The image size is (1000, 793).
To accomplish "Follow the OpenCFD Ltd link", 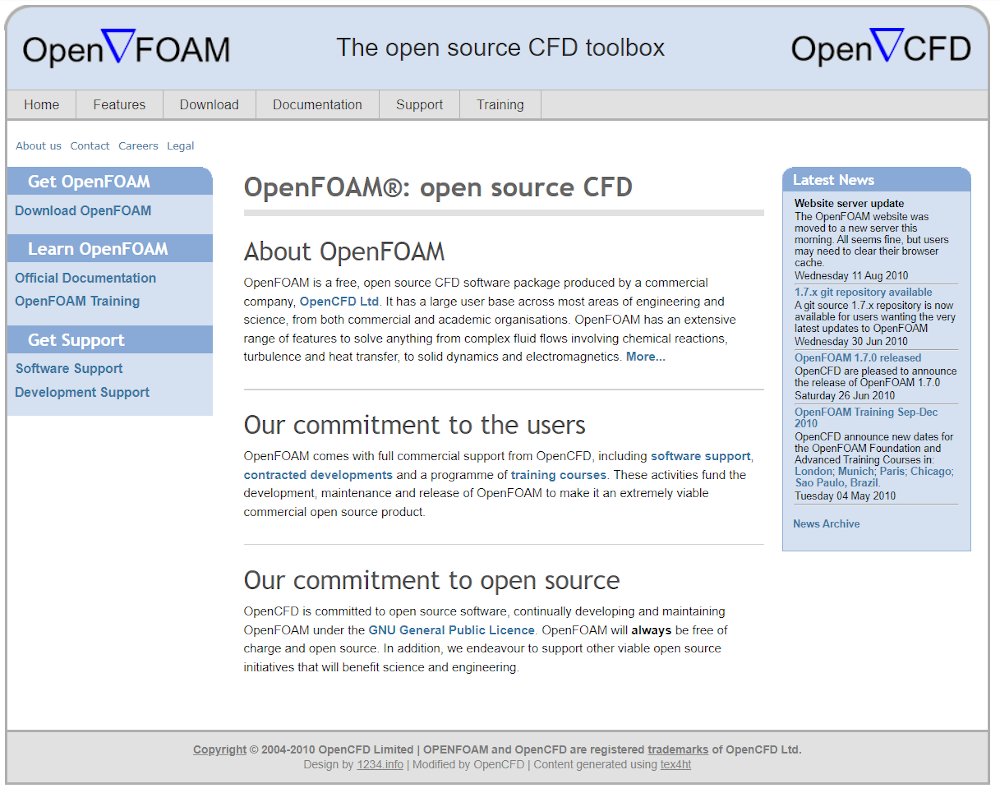I will (339, 301).
